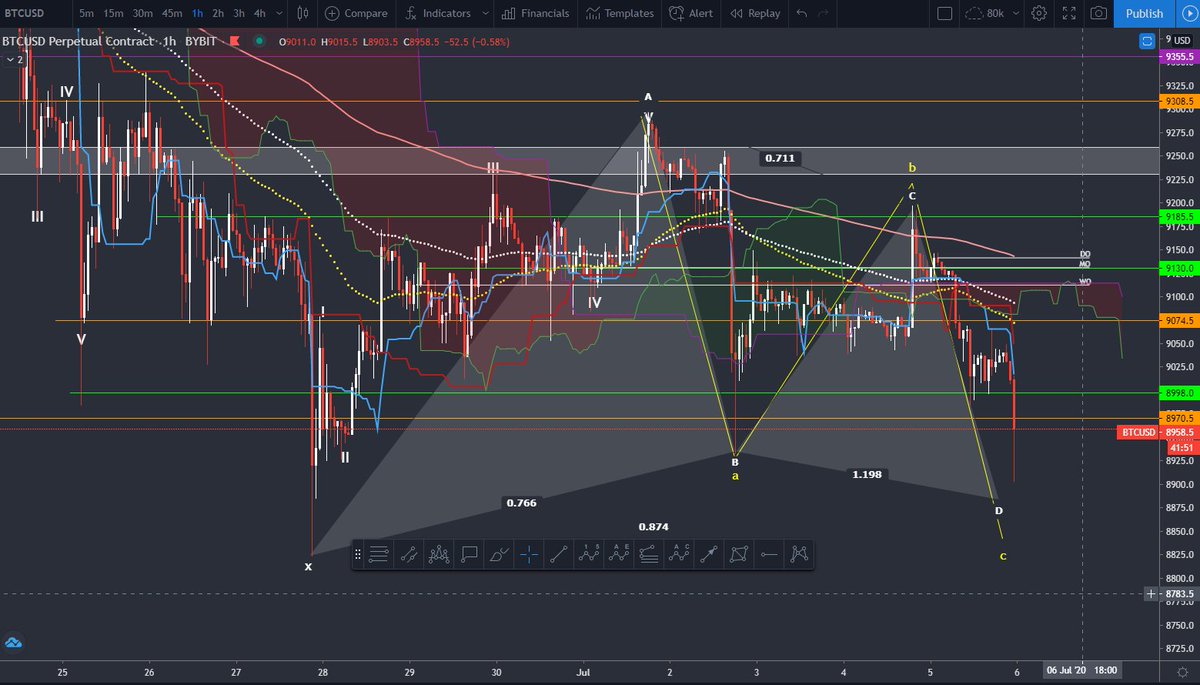Choose the 3h timeframe
Viewport: 1200px width, 685px height.
239,13
